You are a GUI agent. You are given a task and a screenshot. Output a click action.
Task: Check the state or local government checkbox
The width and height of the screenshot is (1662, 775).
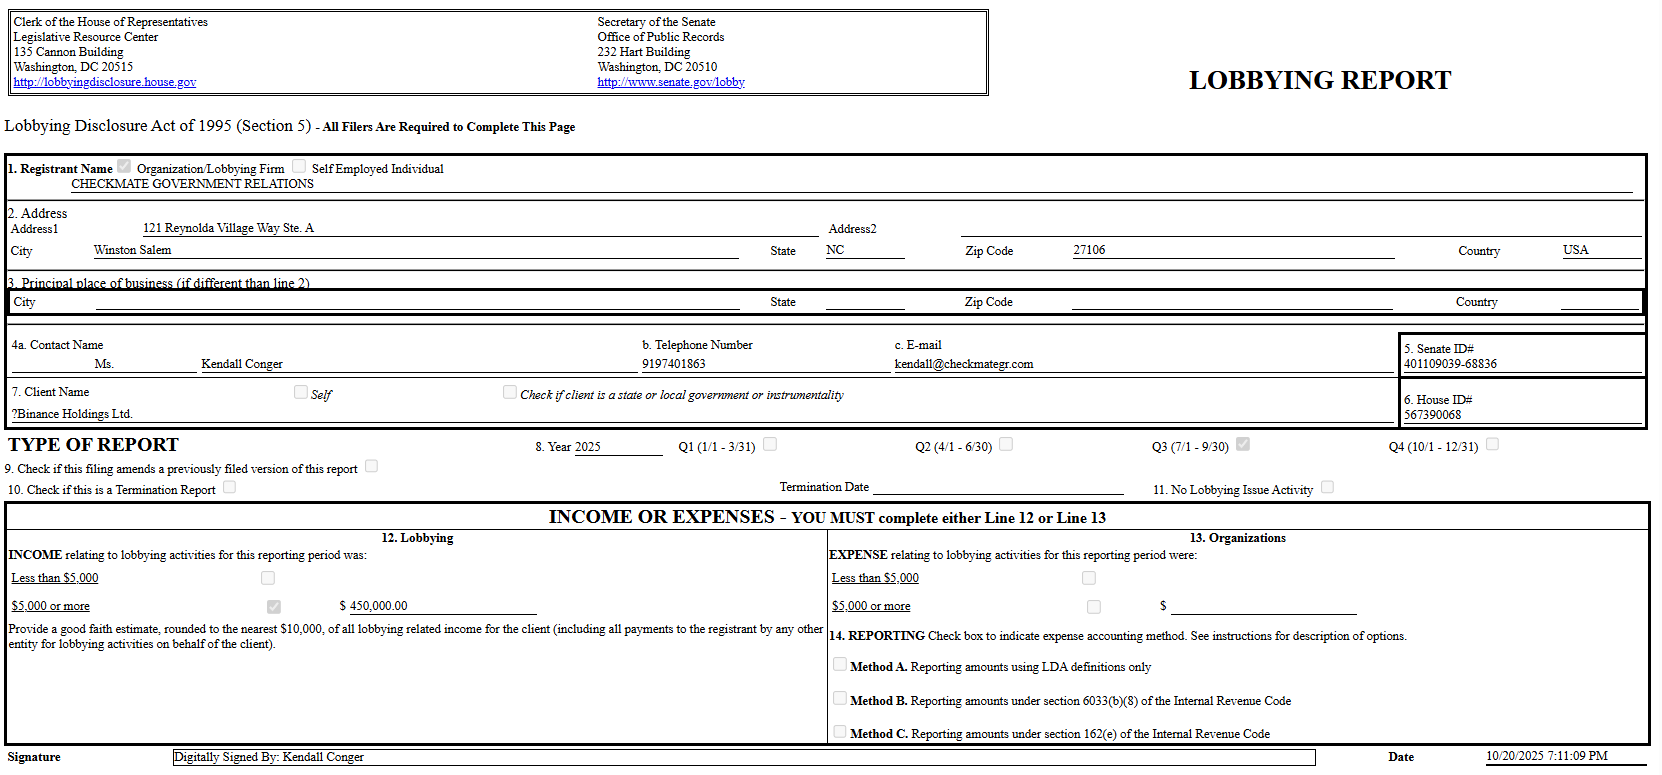(x=510, y=392)
